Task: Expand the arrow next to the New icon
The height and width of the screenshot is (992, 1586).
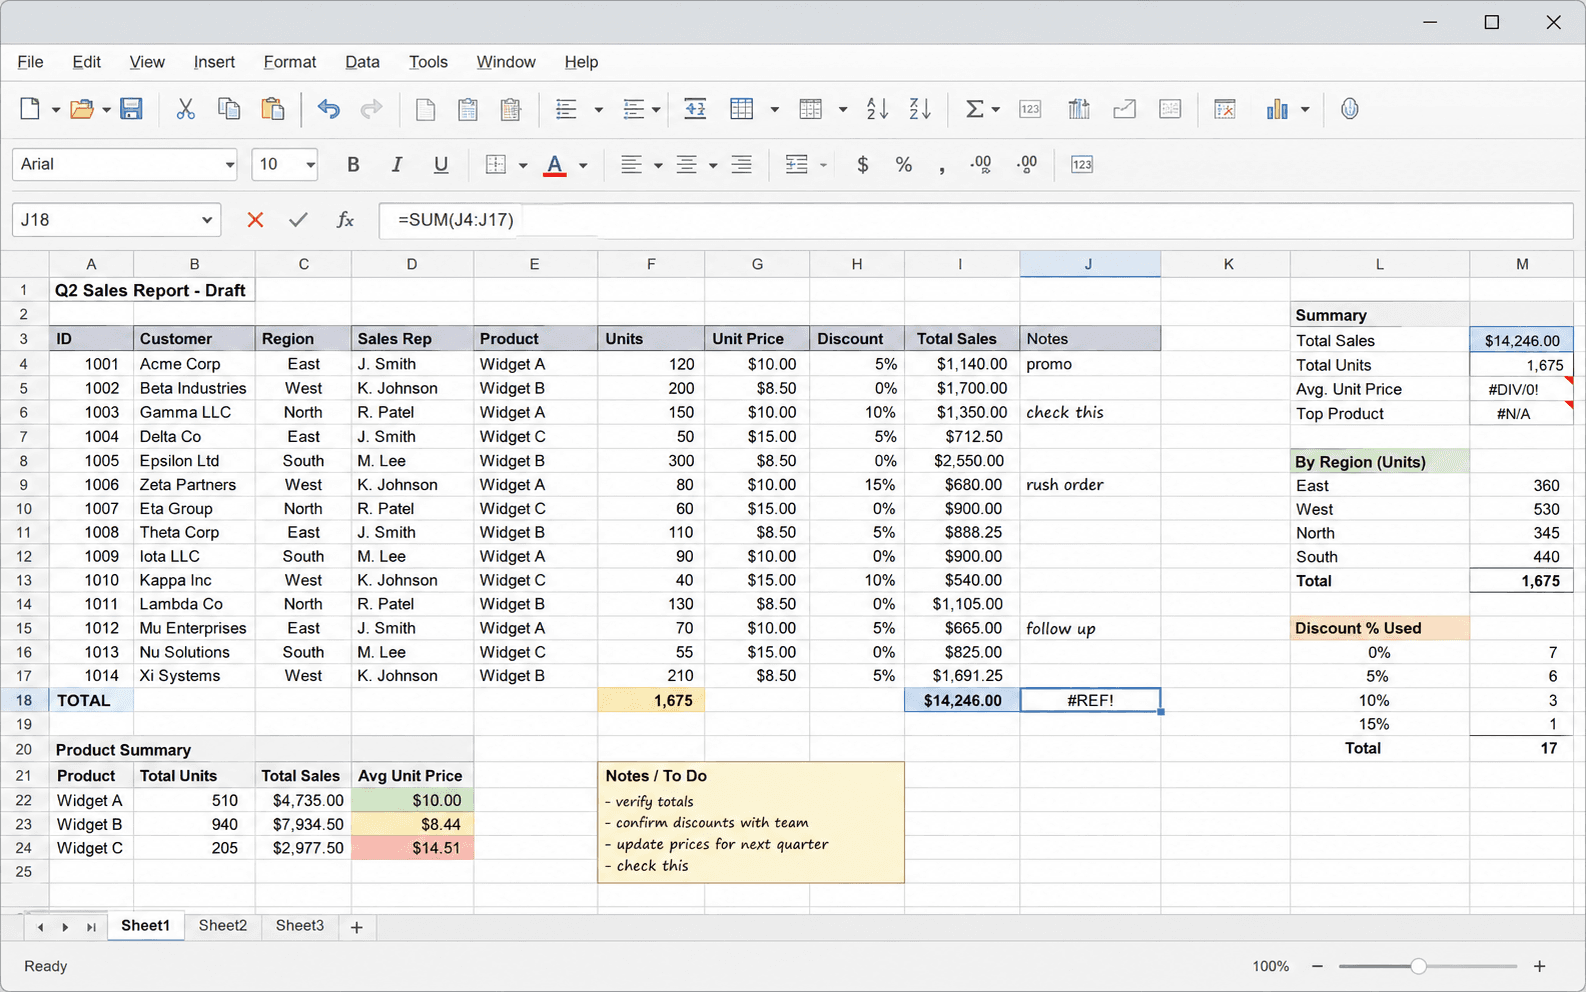Action: click(x=55, y=110)
